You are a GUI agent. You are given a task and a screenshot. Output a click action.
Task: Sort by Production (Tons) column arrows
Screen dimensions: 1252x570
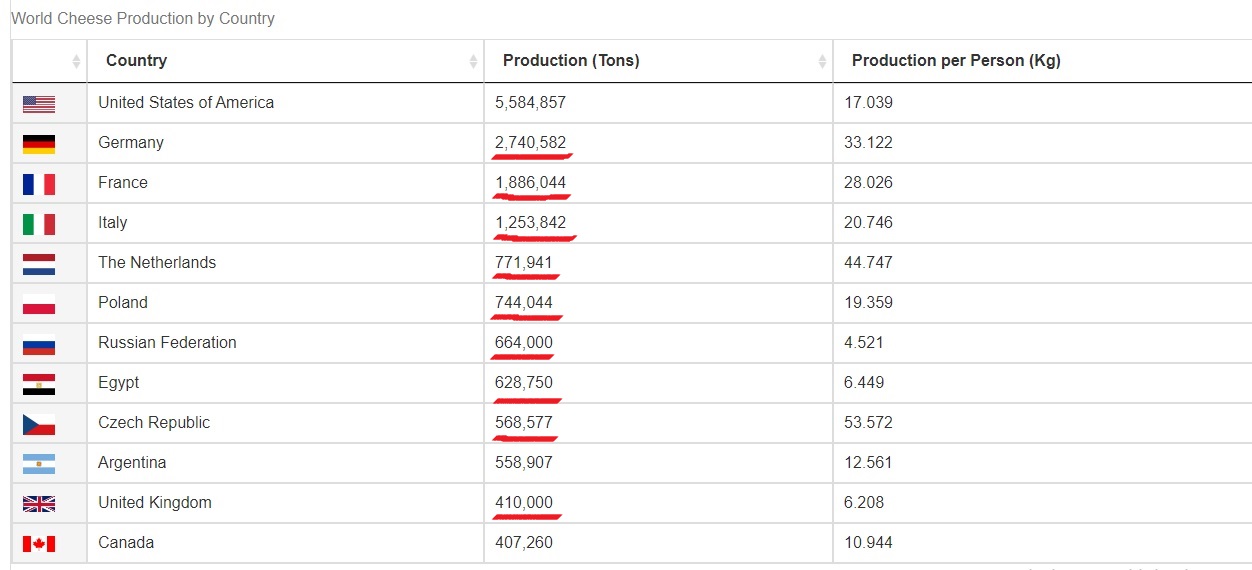(x=822, y=62)
